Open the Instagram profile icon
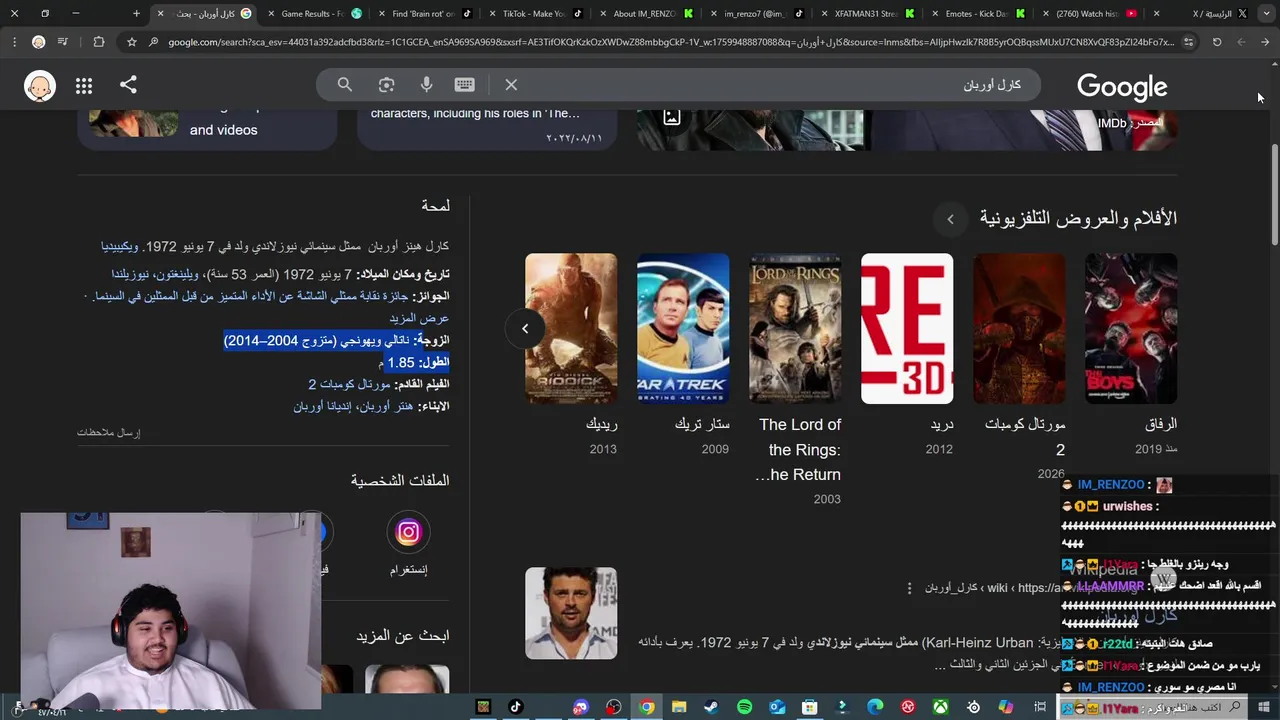This screenshot has width=1280, height=720. point(408,533)
